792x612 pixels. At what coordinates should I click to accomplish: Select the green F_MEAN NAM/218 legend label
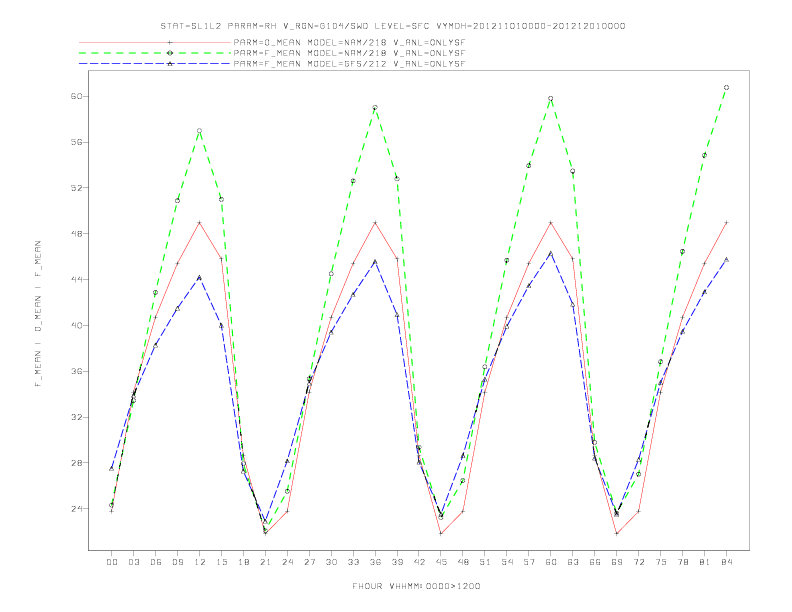[x=349, y=53]
